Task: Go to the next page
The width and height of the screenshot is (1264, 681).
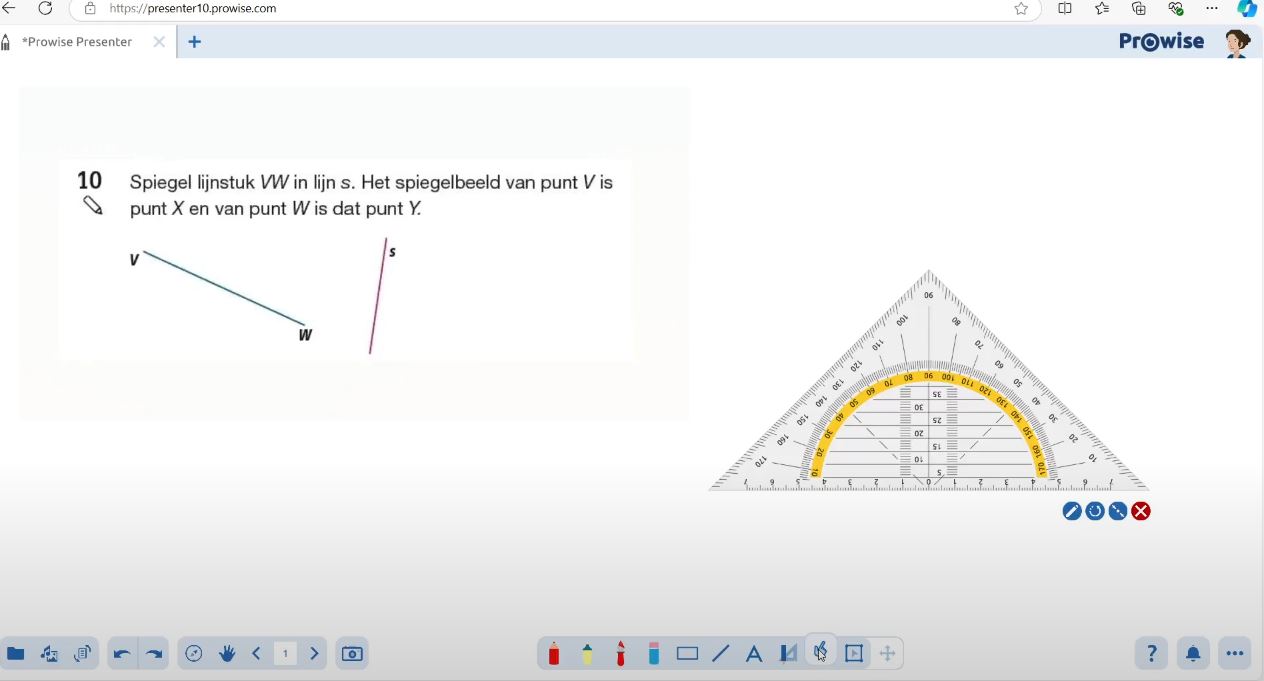Action: [x=314, y=654]
